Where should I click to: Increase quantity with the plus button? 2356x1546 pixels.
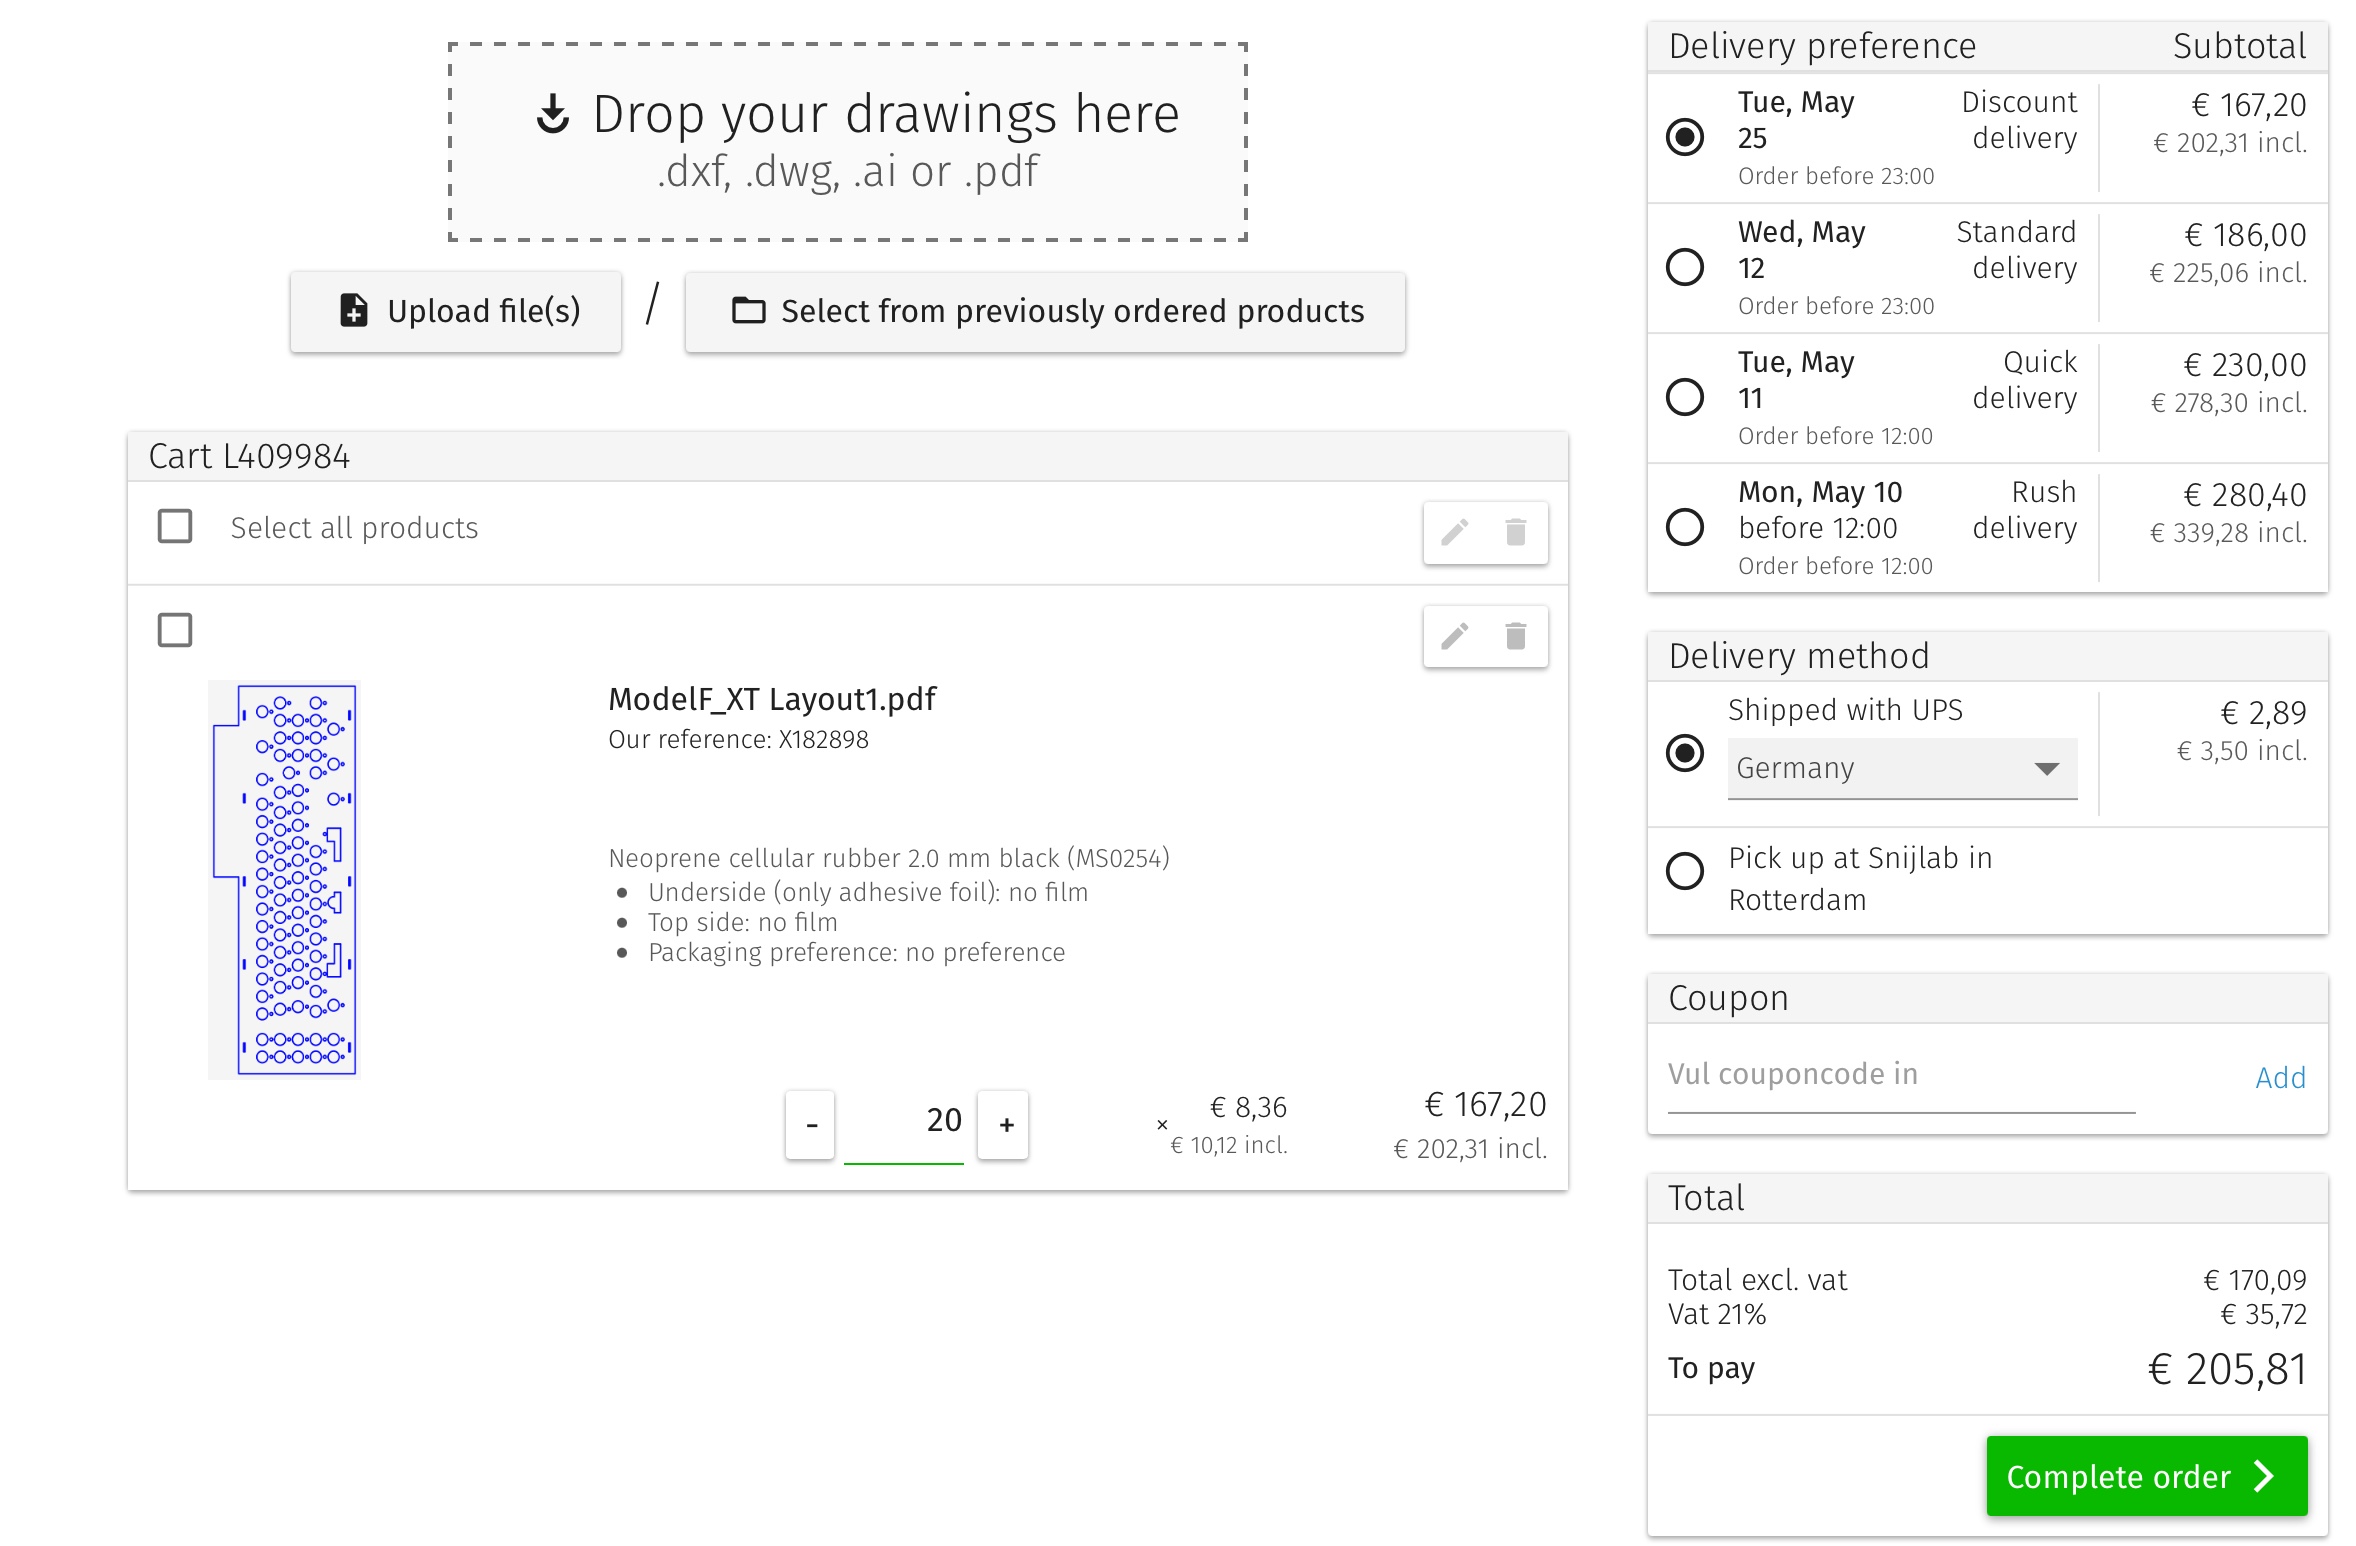click(1005, 1125)
